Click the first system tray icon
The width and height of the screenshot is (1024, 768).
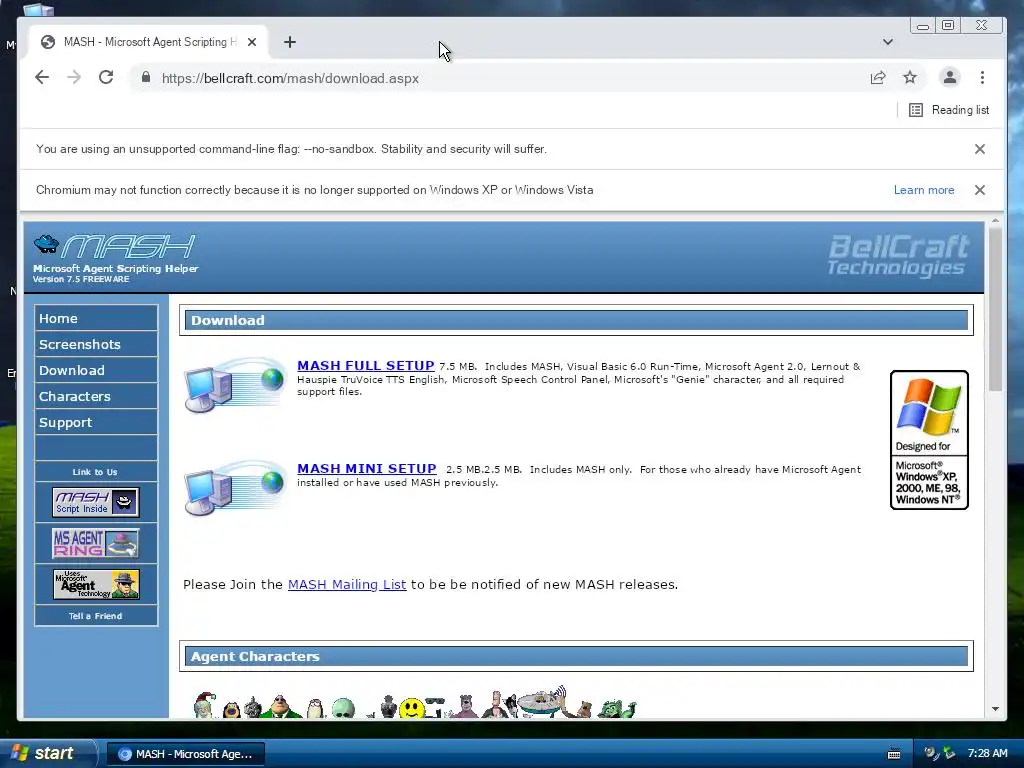click(x=931, y=753)
